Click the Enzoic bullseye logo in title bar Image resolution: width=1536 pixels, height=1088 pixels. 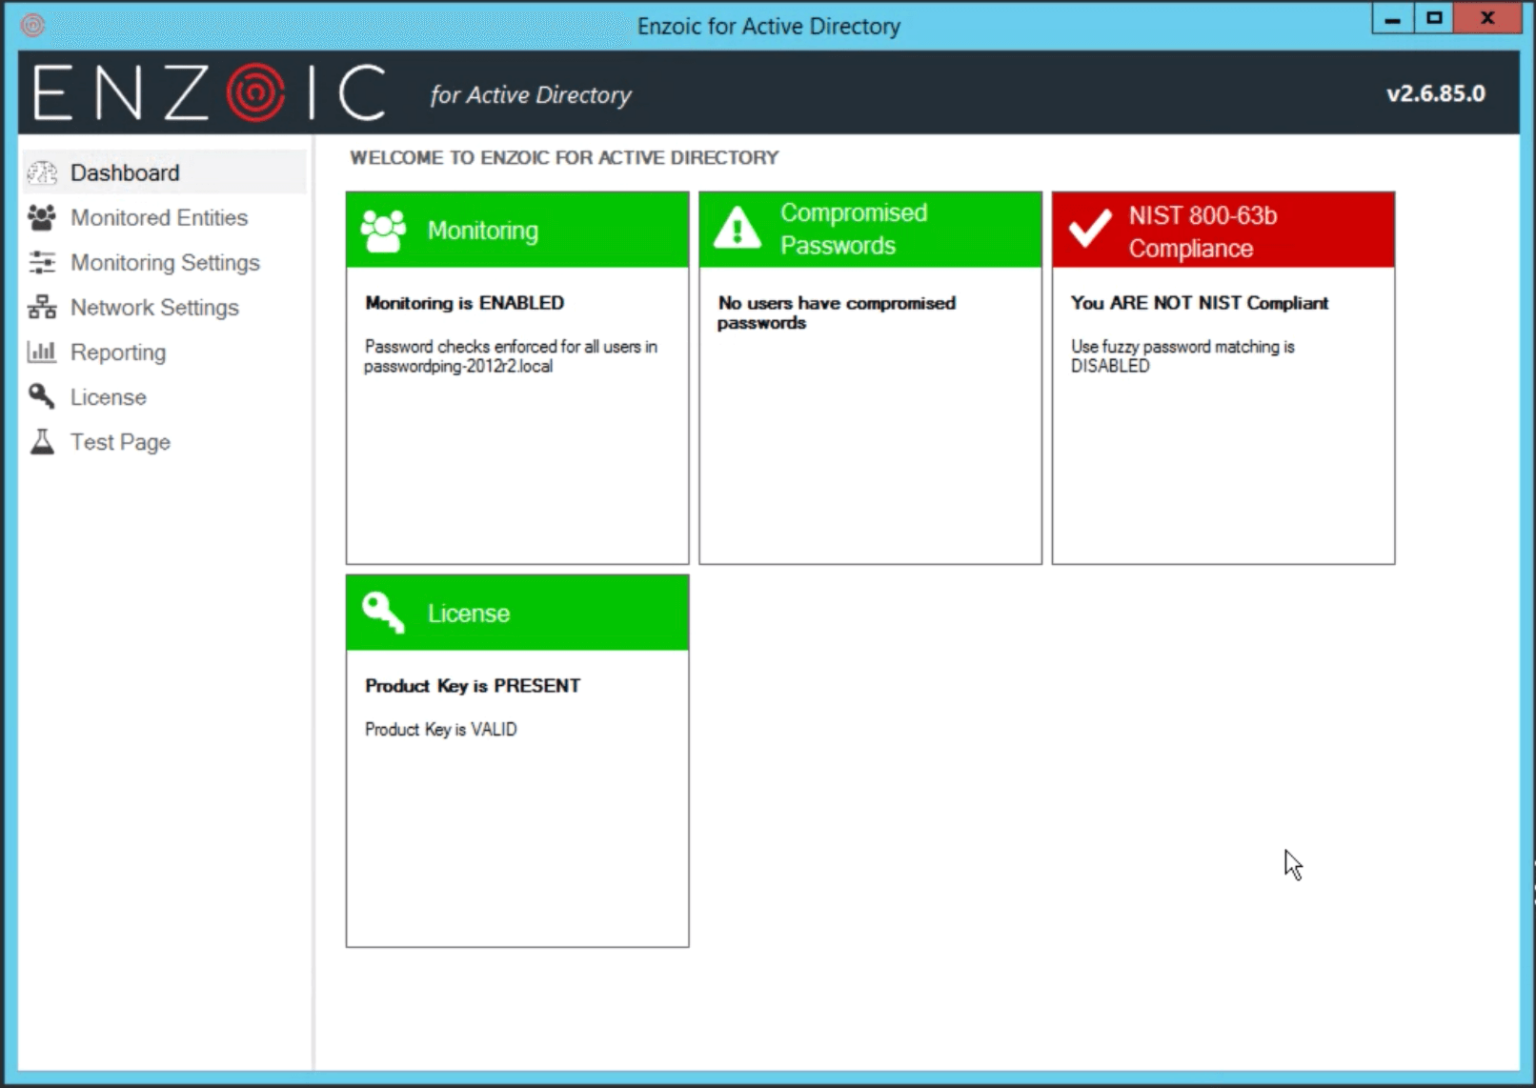(32, 25)
